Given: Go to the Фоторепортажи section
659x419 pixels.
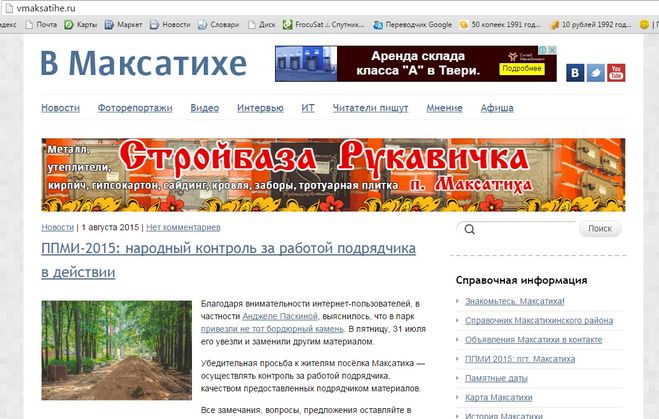Looking at the screenshot, I should (135, 108).
